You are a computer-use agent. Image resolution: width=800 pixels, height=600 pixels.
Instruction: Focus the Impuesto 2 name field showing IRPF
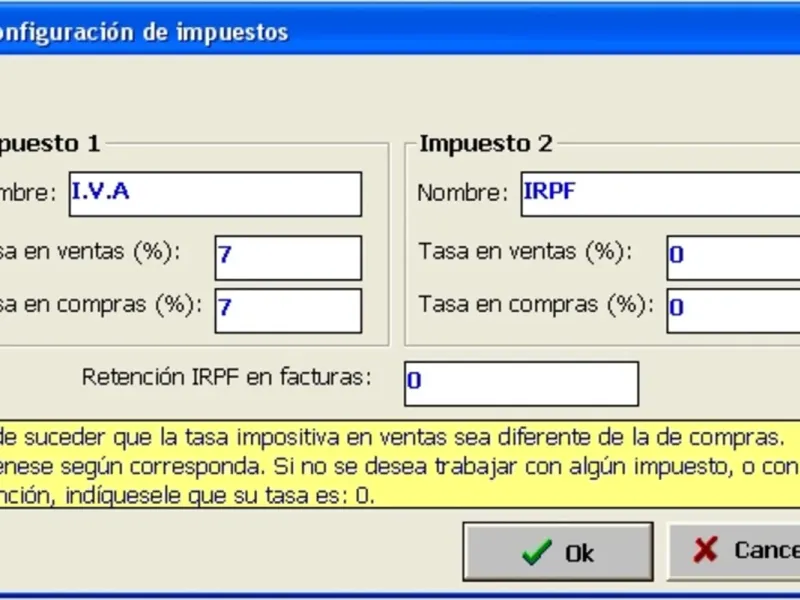click(x=660, y=194)
